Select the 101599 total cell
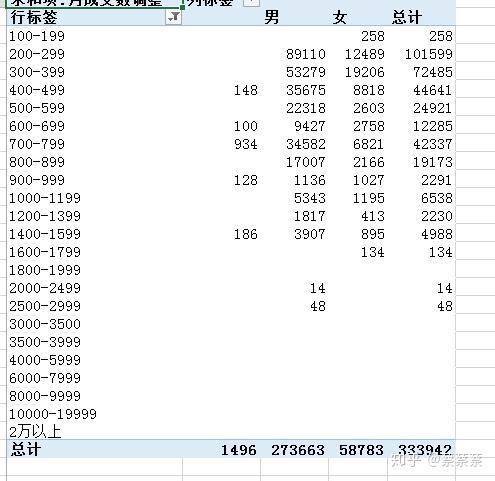The width and height of the screenshot is (495, 481). [x=428, y=54]
